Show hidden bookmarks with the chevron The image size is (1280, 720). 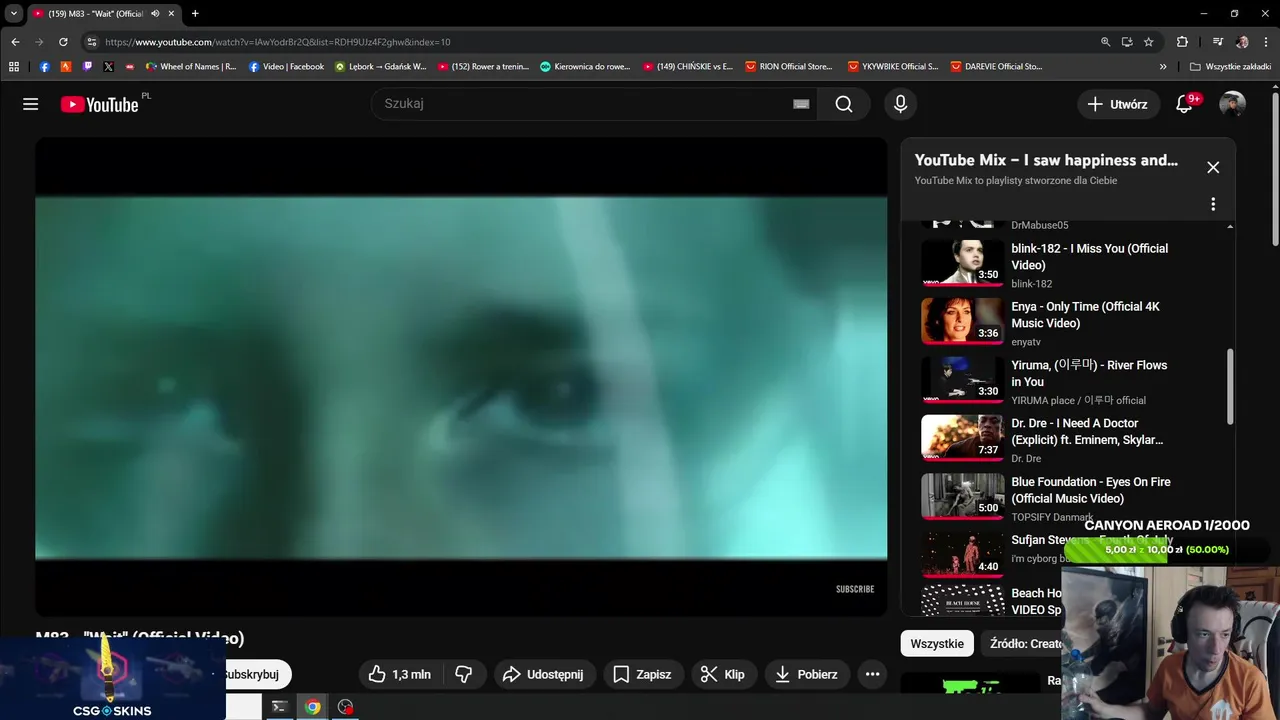(x=1163, y=67)
